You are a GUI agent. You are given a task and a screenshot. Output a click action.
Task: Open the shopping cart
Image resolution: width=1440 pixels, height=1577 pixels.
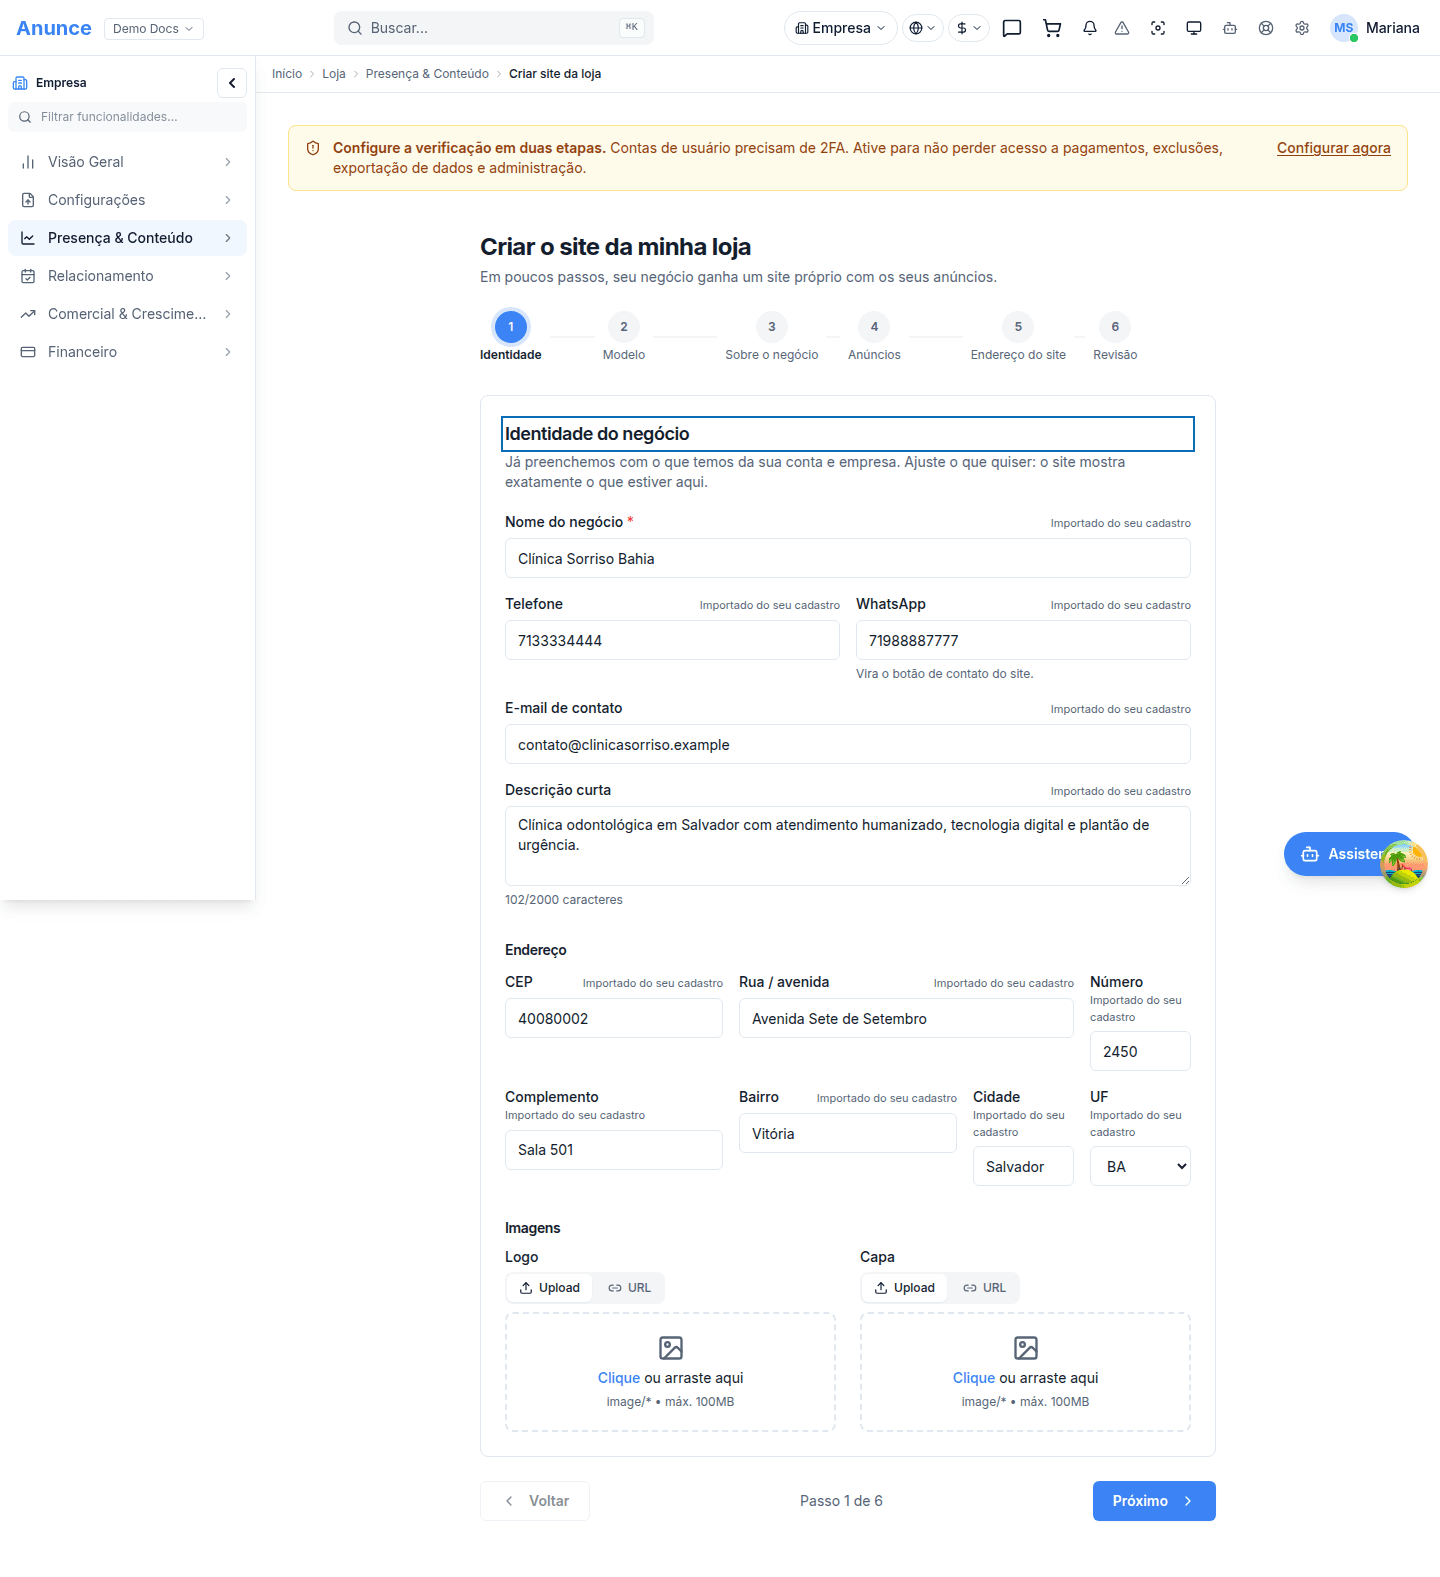tap(1052, 28)
